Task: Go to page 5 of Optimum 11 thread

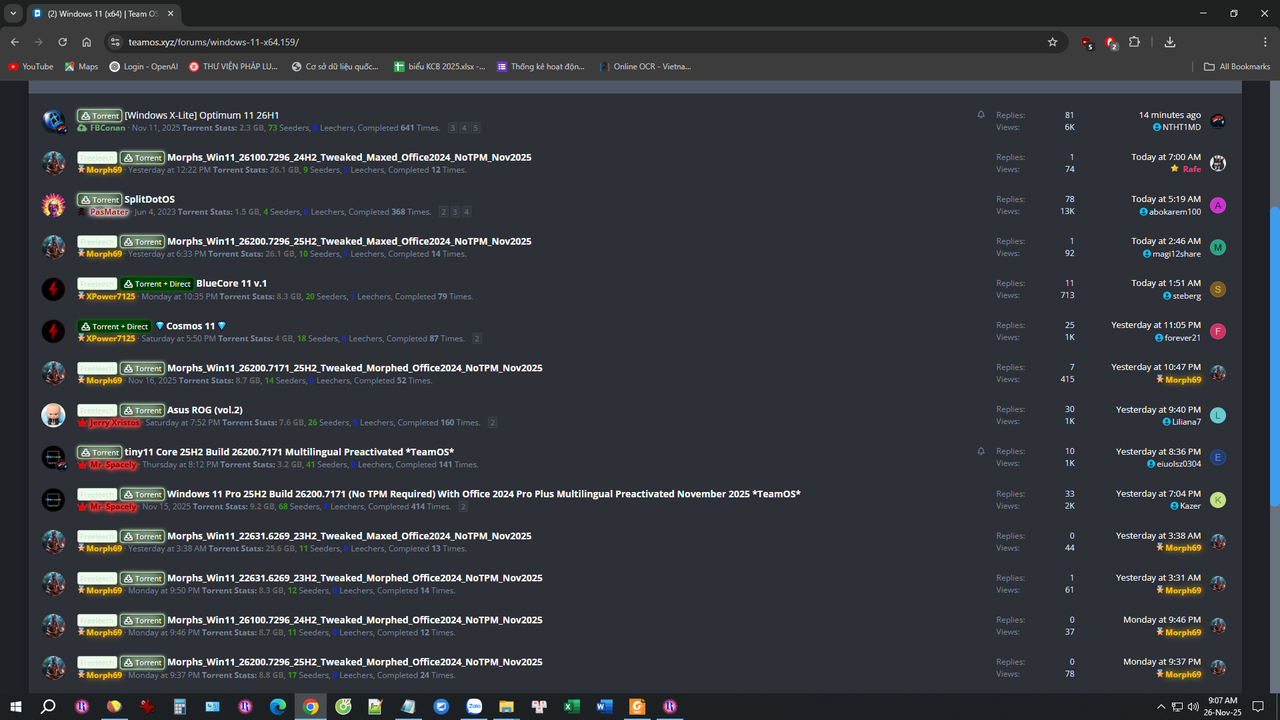Action: coord(476,128)
